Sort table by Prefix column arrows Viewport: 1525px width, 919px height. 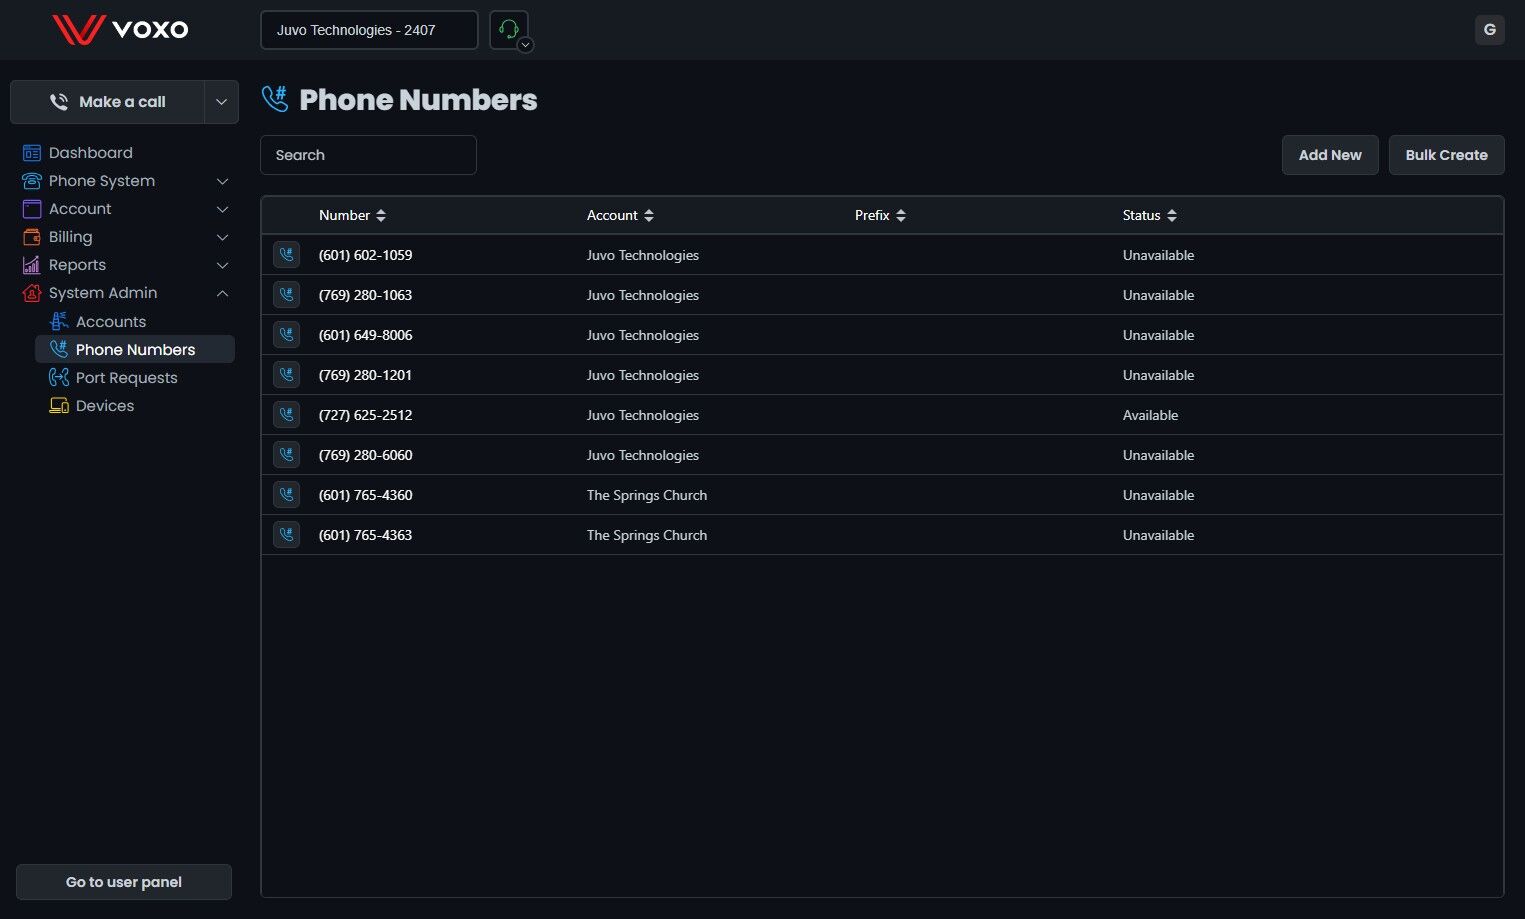pos(901,216)
